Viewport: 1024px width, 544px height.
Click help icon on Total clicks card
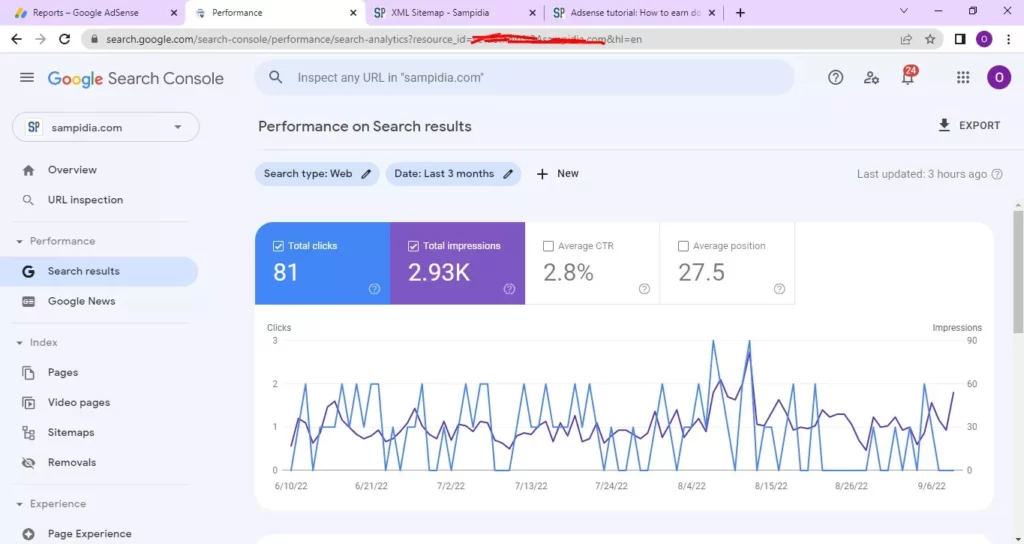pyautogui.click(x=374, y=289)
